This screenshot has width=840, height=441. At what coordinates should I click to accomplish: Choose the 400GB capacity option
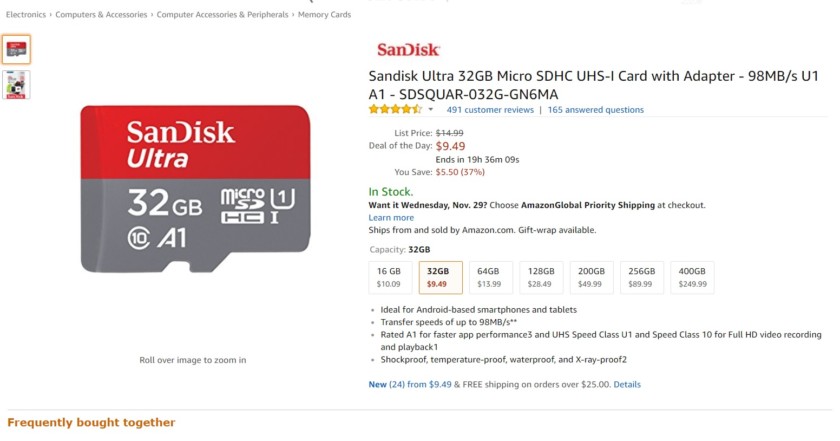692,277
